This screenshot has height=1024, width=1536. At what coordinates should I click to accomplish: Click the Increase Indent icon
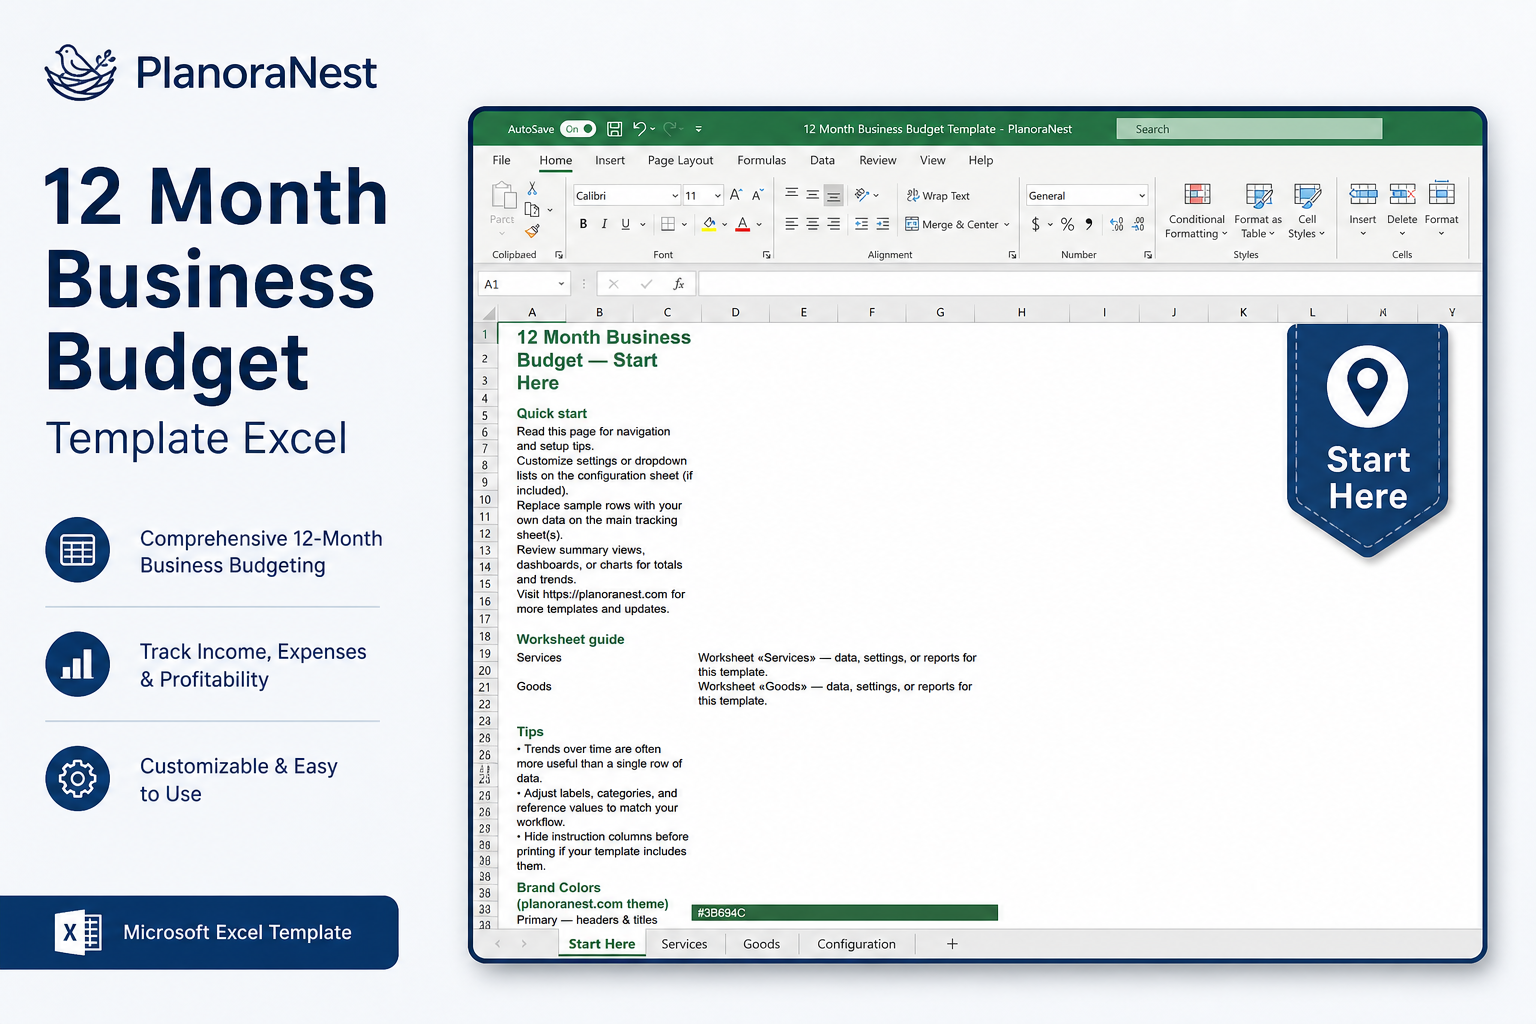pos(882,224)
